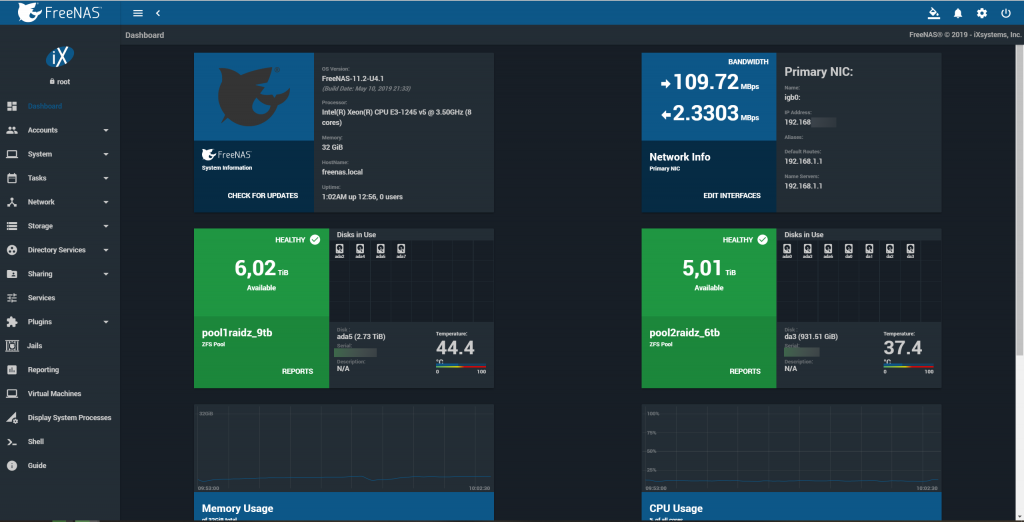The height and width of the screenshot is (522, 1024).
Task: Click the 37.4 temperature reading
Action: click(902, 348)
